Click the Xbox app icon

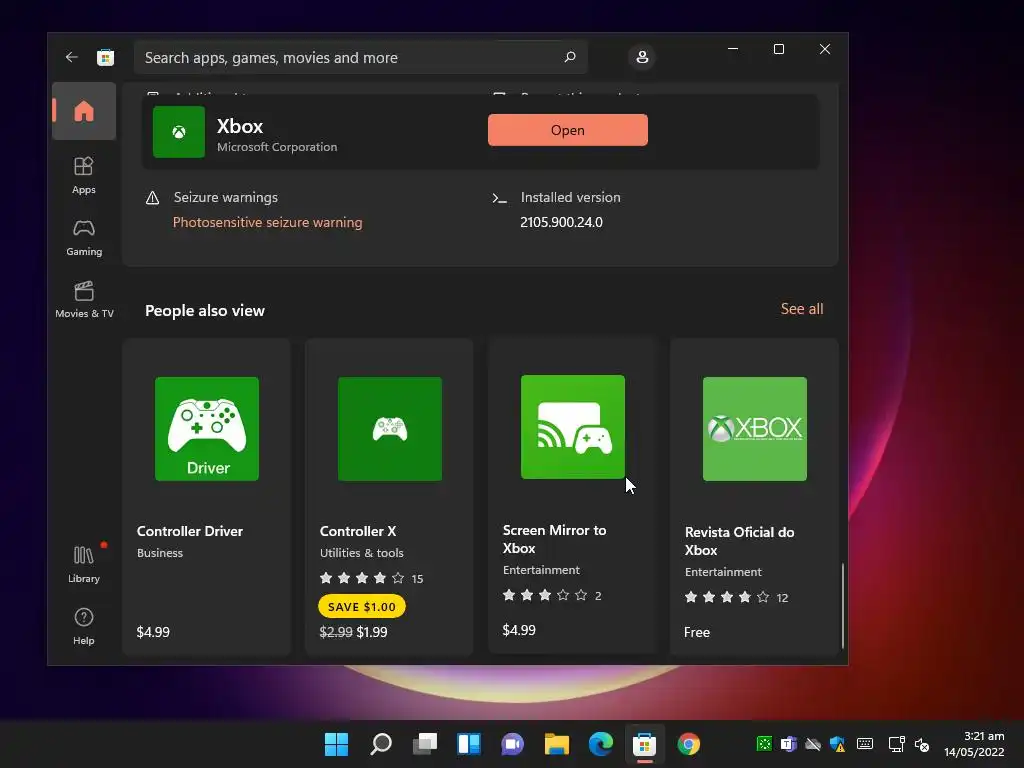click(x=178, y=132)
